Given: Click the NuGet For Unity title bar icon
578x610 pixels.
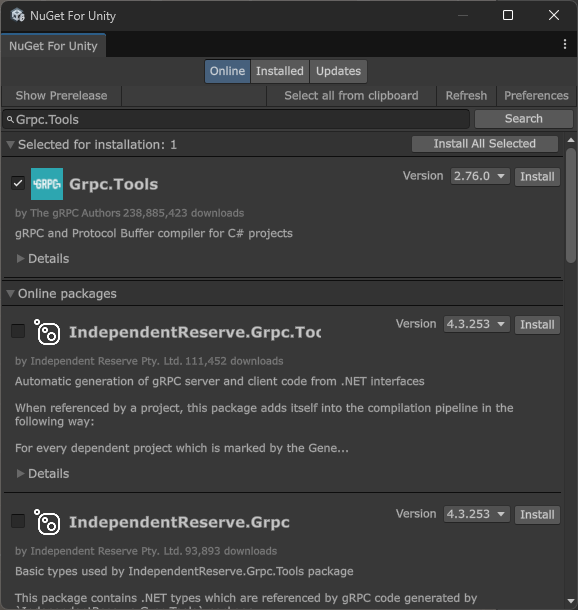Looking at the screenshot, I should [18, 16].
